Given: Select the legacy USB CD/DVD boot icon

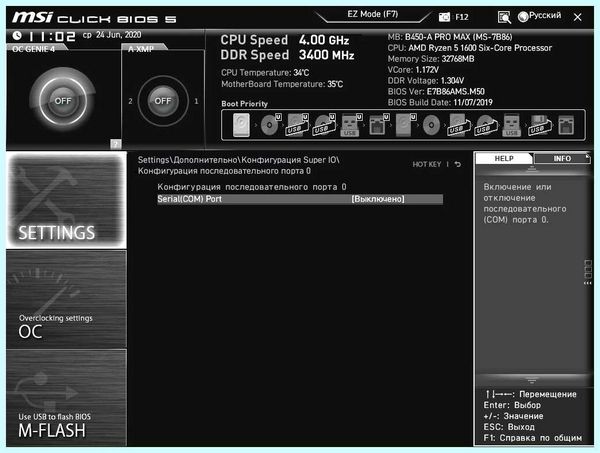Looking at the screenshot, I should [486, 125].
